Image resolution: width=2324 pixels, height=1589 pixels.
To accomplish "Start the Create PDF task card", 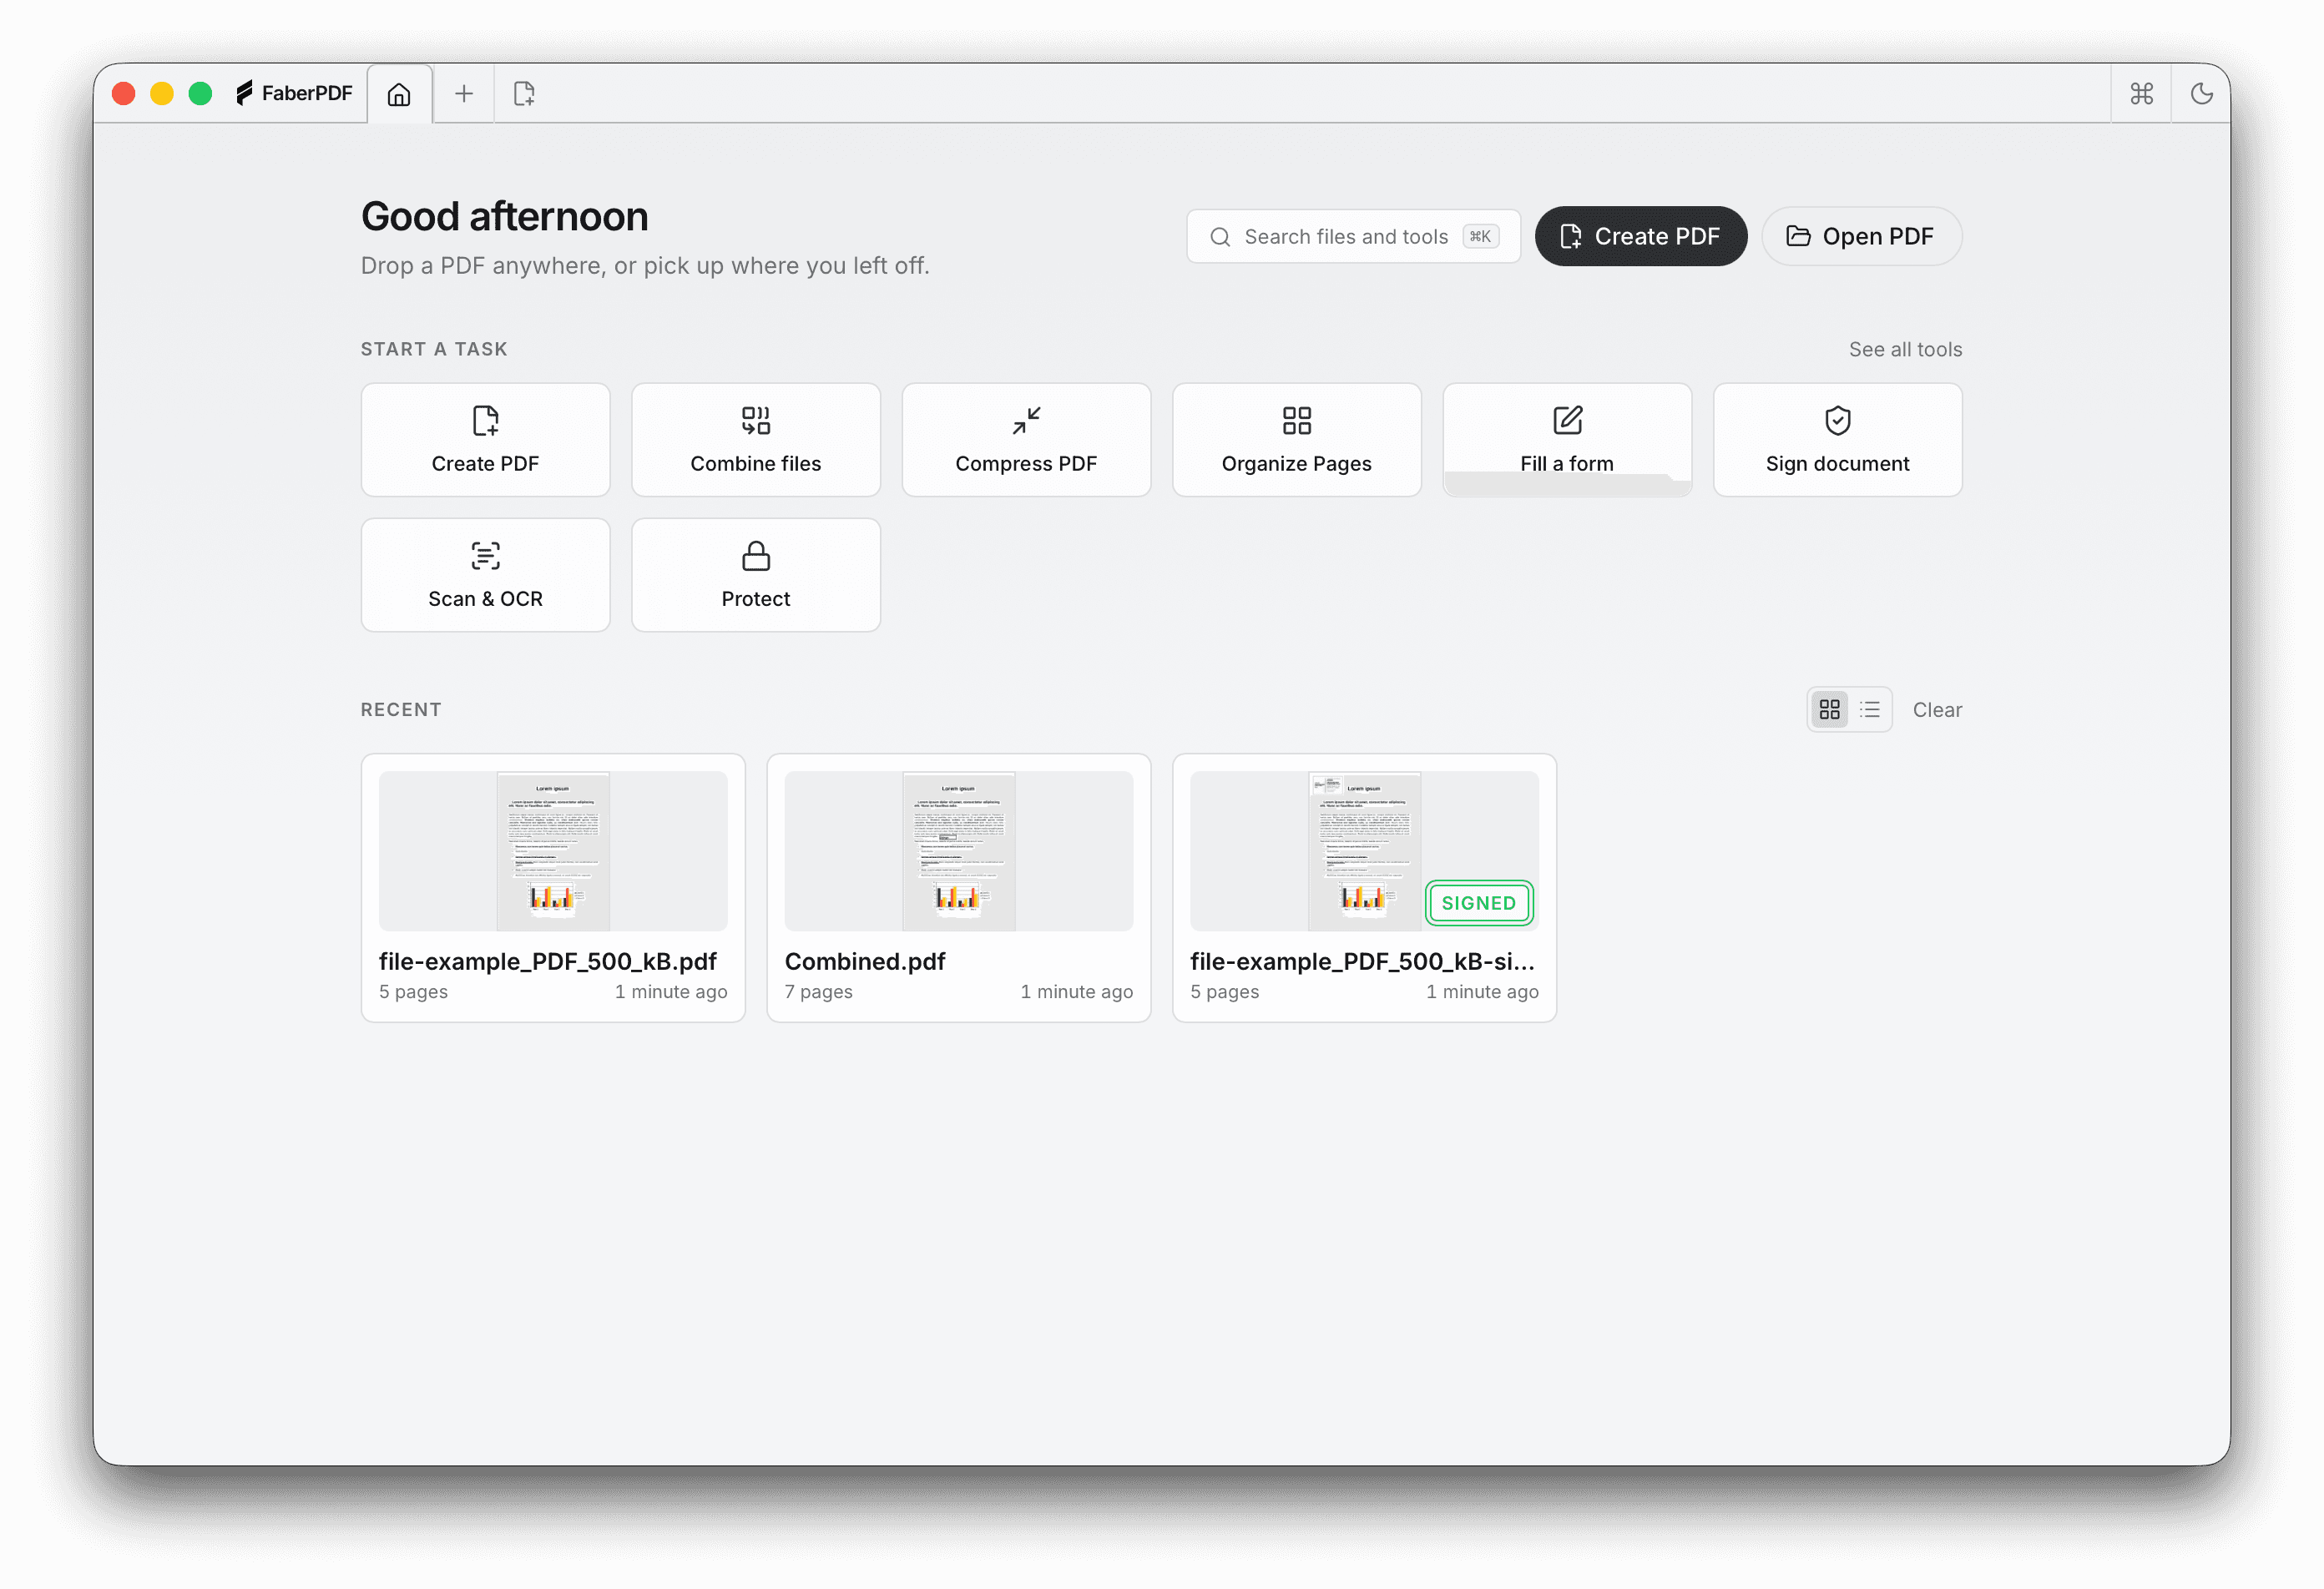I will (485, 440).
